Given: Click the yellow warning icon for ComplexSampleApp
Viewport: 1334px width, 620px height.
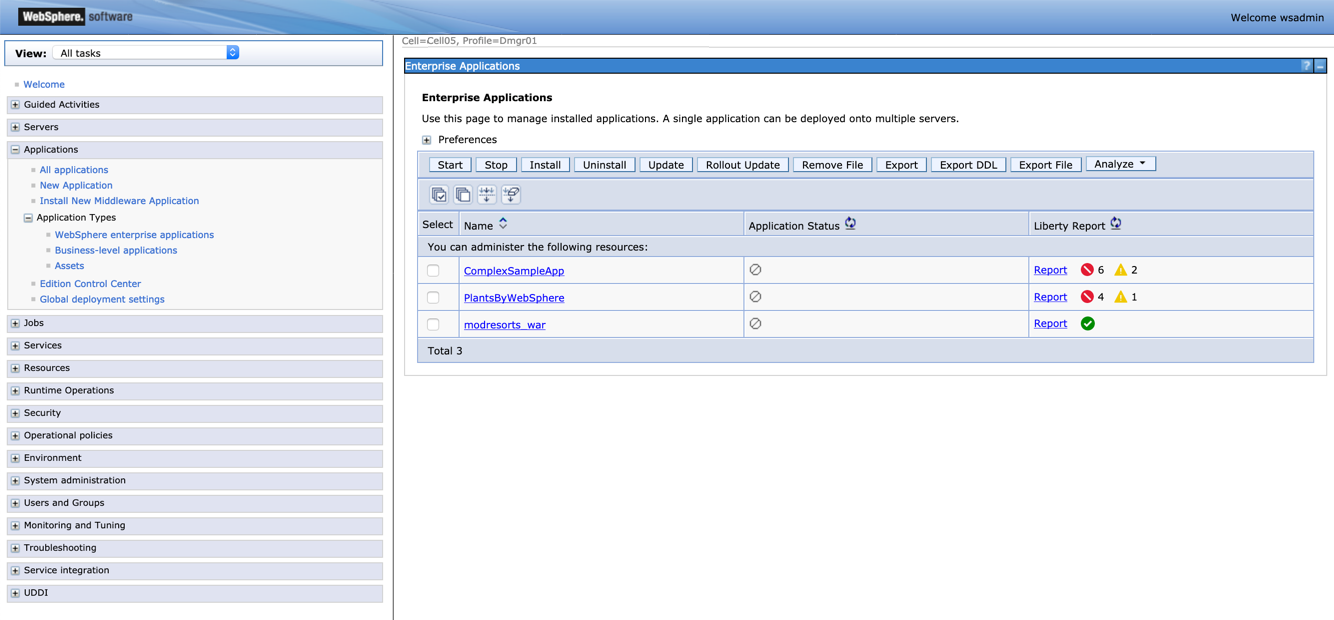Looking at the screenshot, I should [x=1121, y=270].
